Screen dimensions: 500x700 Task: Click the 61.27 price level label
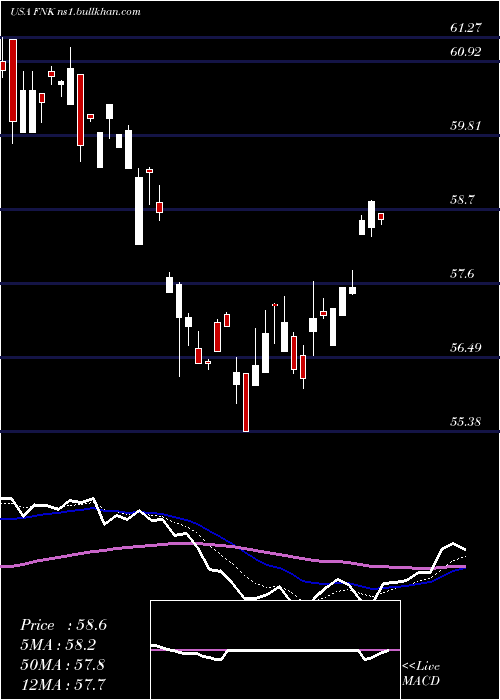click(x=466, y=28)
